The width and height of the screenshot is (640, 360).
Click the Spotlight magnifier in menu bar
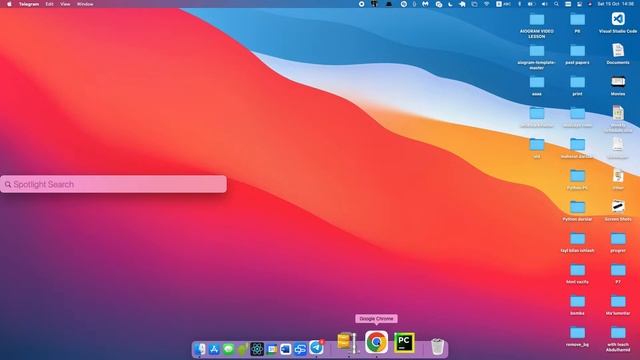[556, 4]
